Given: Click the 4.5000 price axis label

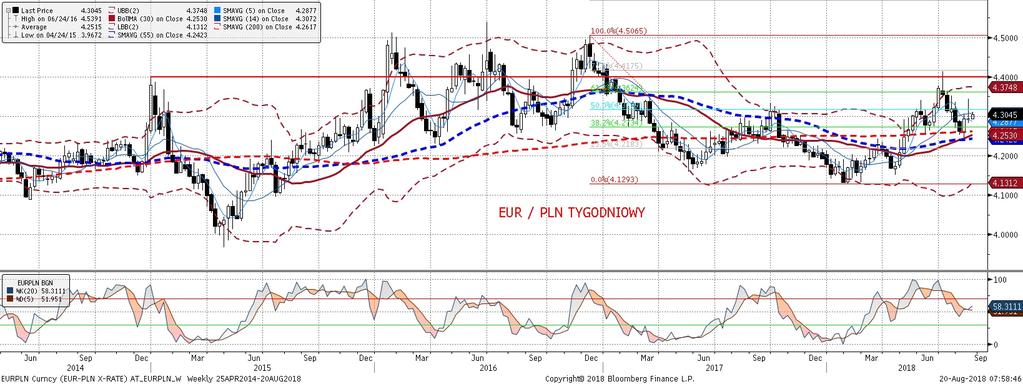Looking at the screenshot, I should pyautogui.click(x=1005, y=38).
